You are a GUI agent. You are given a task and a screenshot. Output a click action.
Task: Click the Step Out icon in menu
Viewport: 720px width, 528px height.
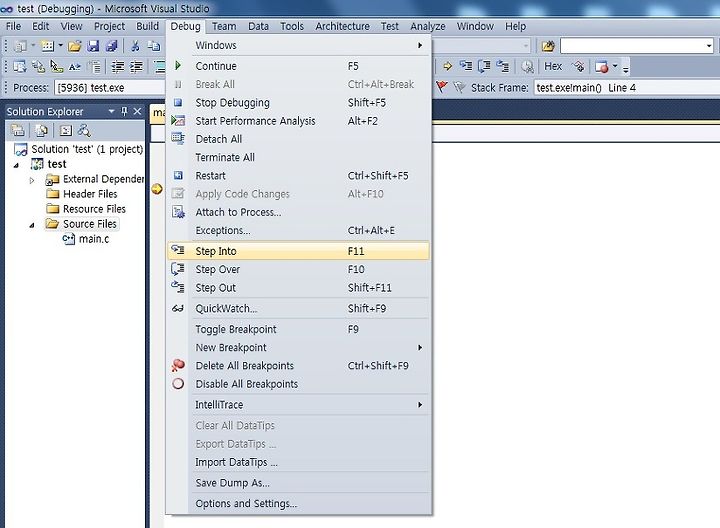[178, 287]
